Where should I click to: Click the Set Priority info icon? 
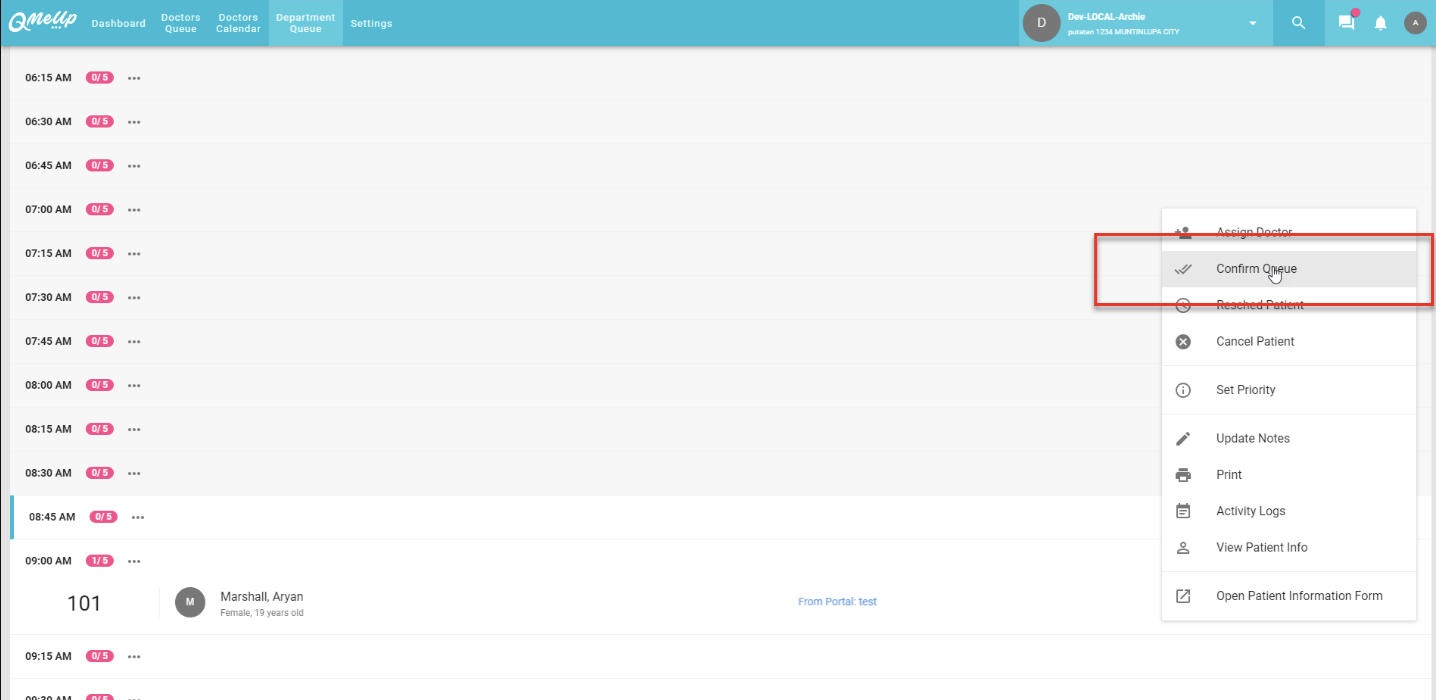click(x=1183, y=390)
